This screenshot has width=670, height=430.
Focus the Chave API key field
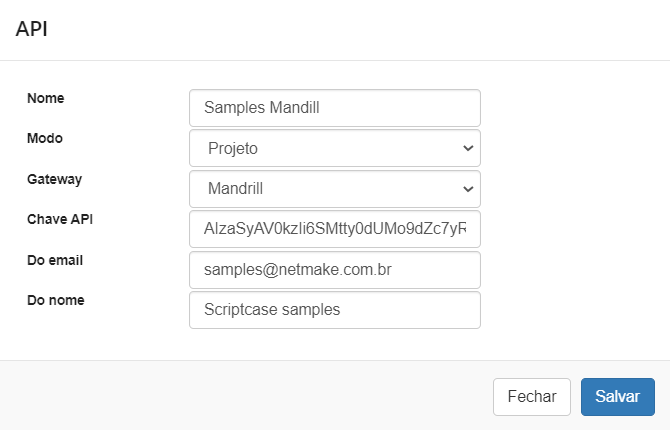point(334,228)
